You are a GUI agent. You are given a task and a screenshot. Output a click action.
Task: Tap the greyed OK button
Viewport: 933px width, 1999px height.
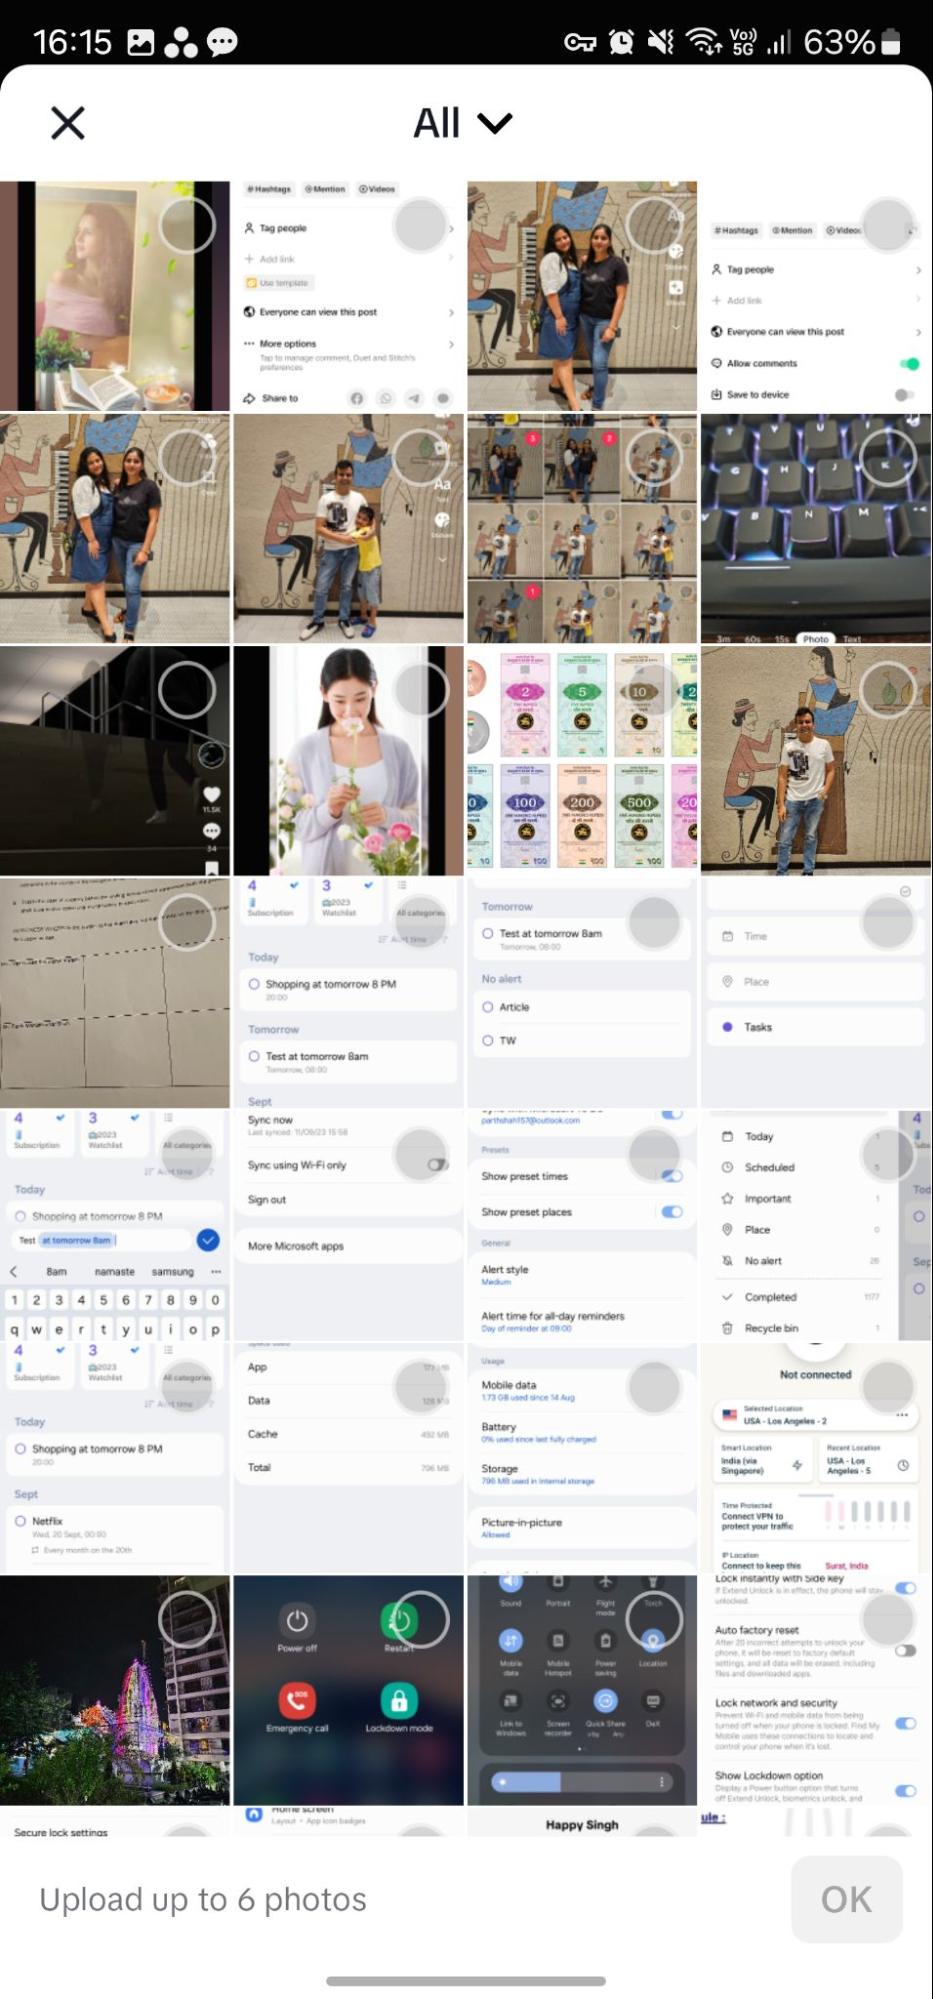[846, 1898]
